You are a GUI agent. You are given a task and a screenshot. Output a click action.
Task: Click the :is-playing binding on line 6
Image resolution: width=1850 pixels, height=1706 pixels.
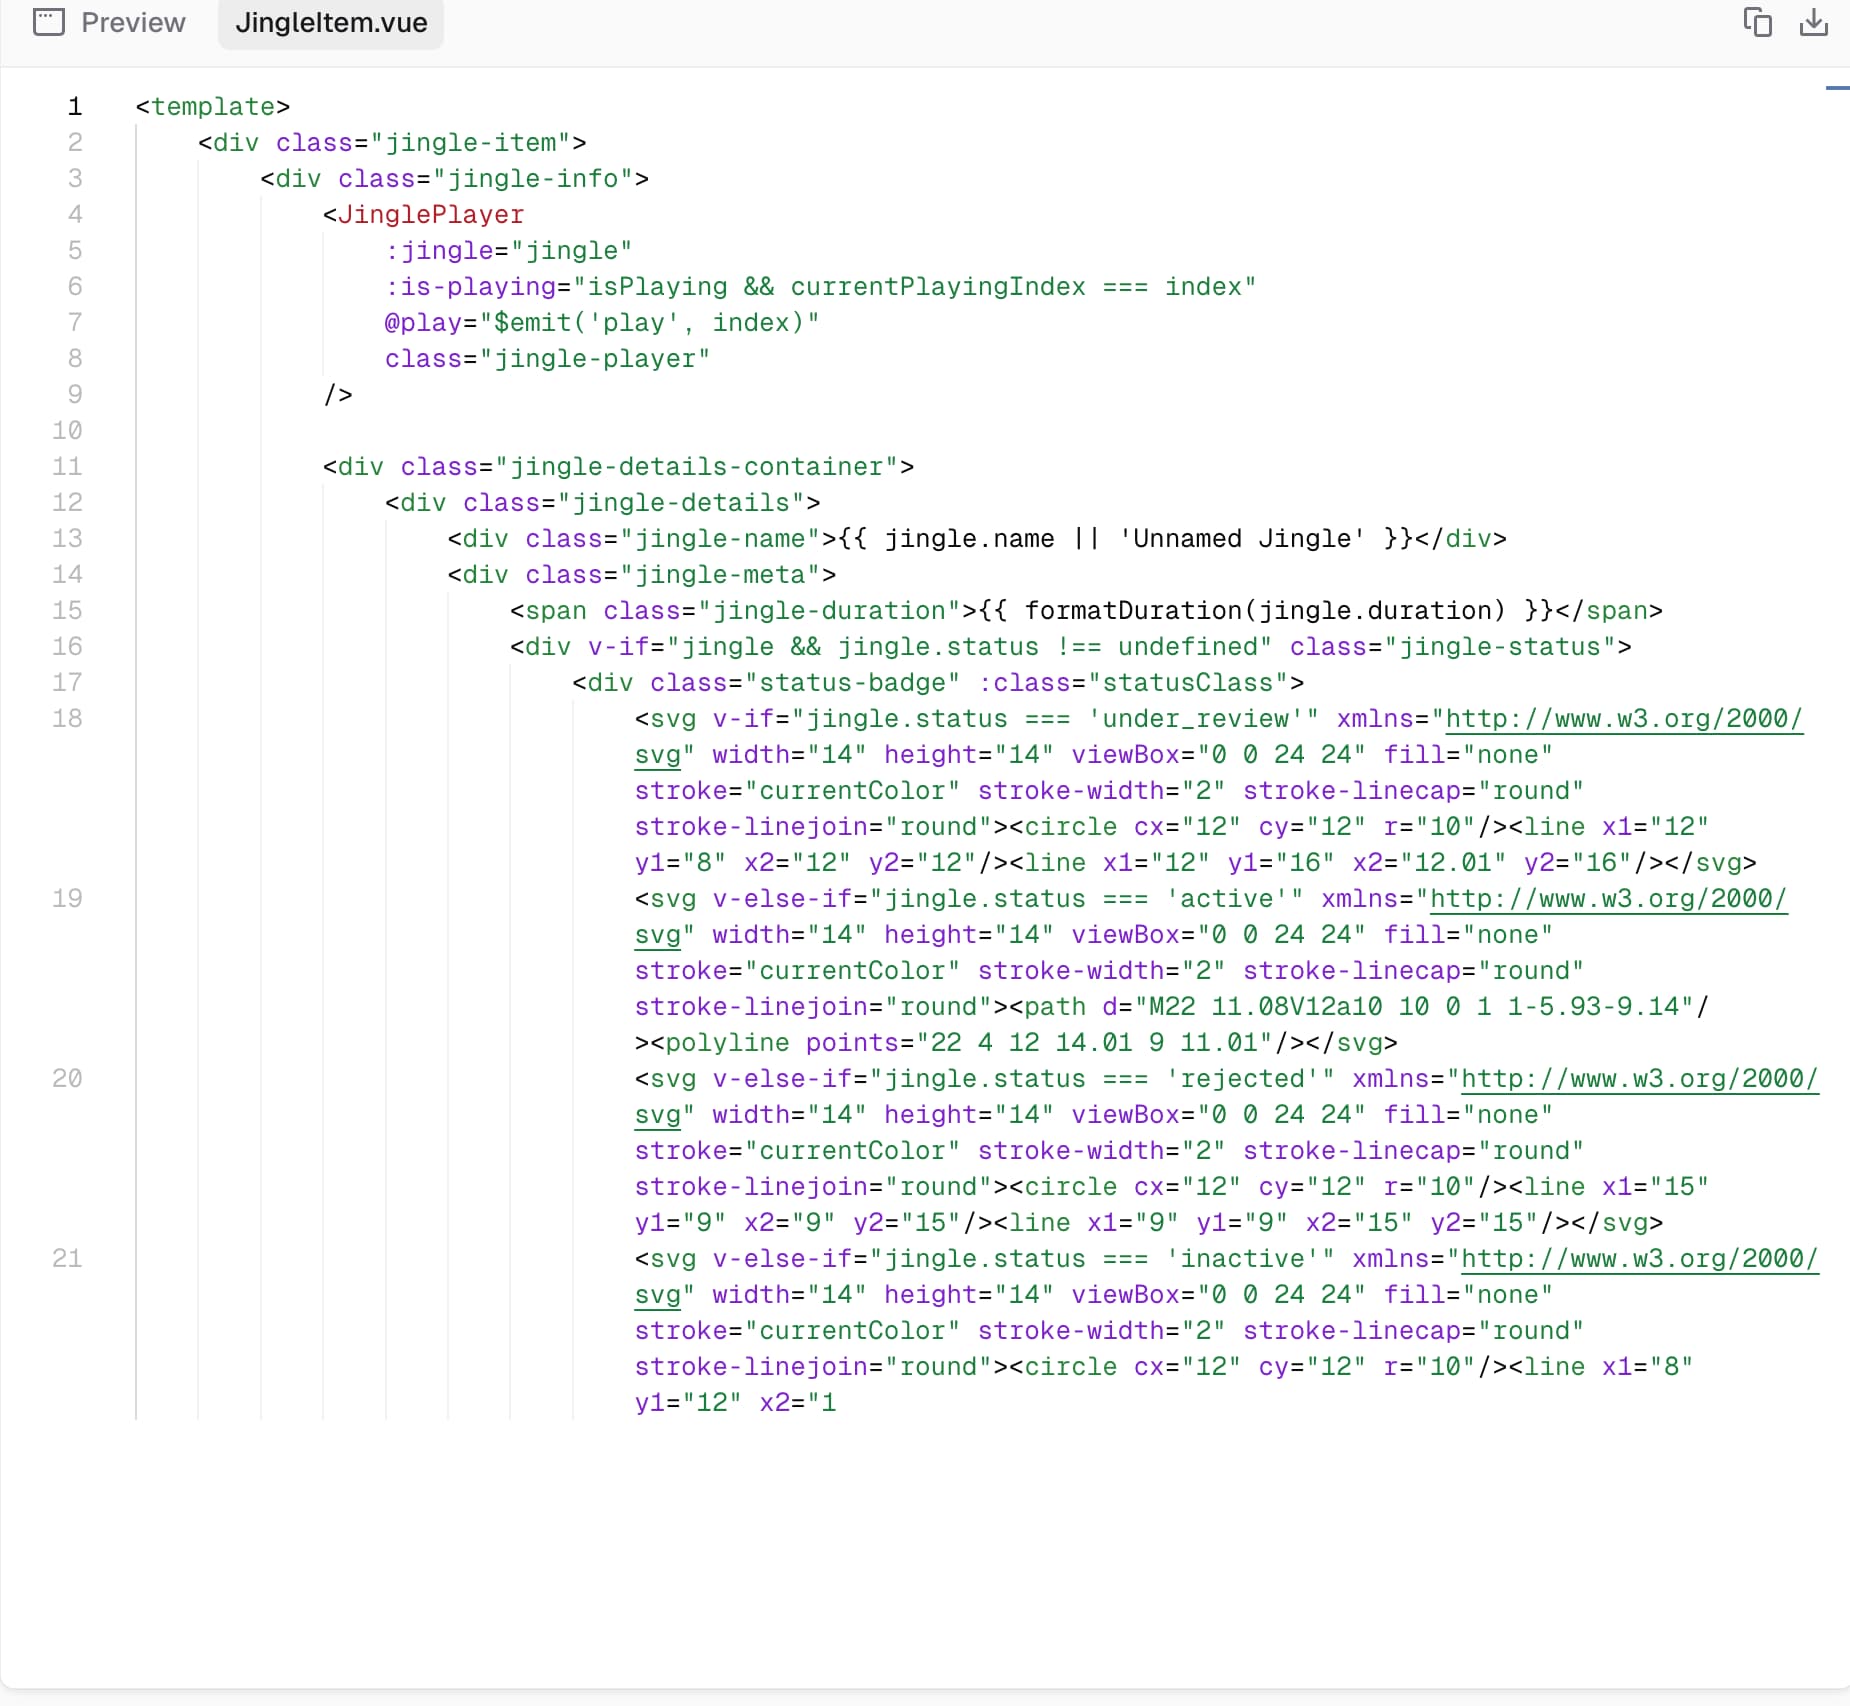(x=820, y=287)
